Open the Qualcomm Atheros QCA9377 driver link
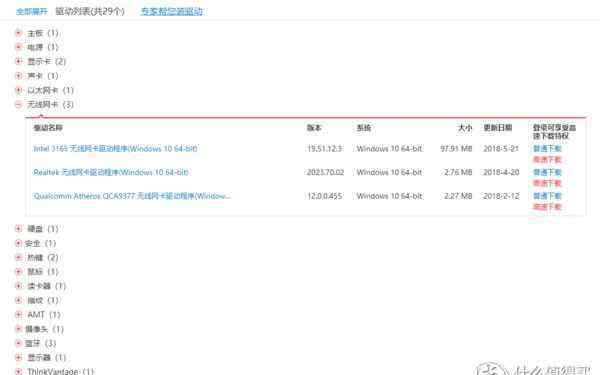The height and width of the screenshot is (375, 600). [x=132, y=196]
